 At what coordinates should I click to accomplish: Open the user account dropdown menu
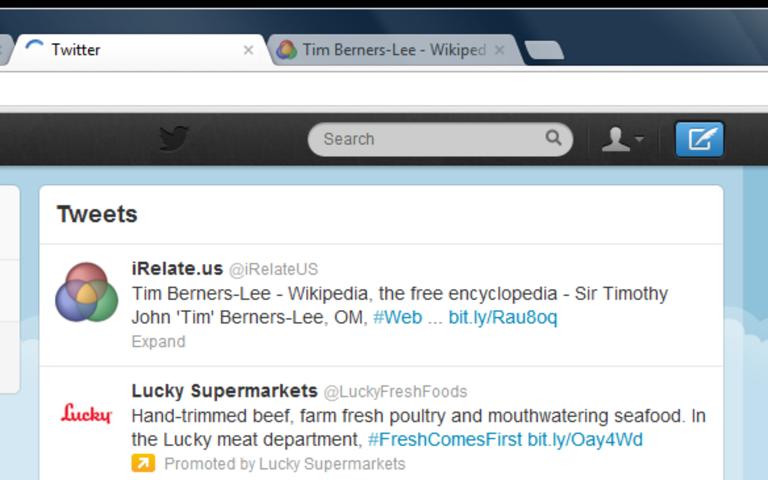click(x=623, y=139)
